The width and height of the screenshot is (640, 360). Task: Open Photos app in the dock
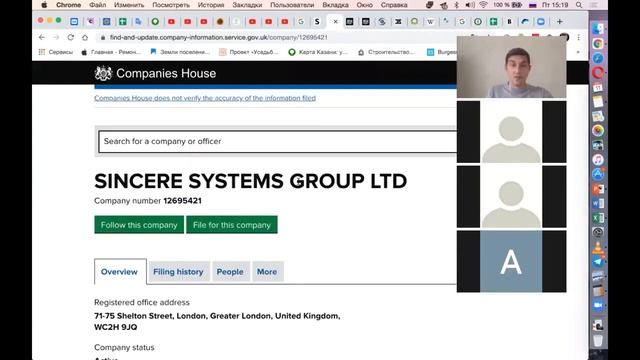598,131
